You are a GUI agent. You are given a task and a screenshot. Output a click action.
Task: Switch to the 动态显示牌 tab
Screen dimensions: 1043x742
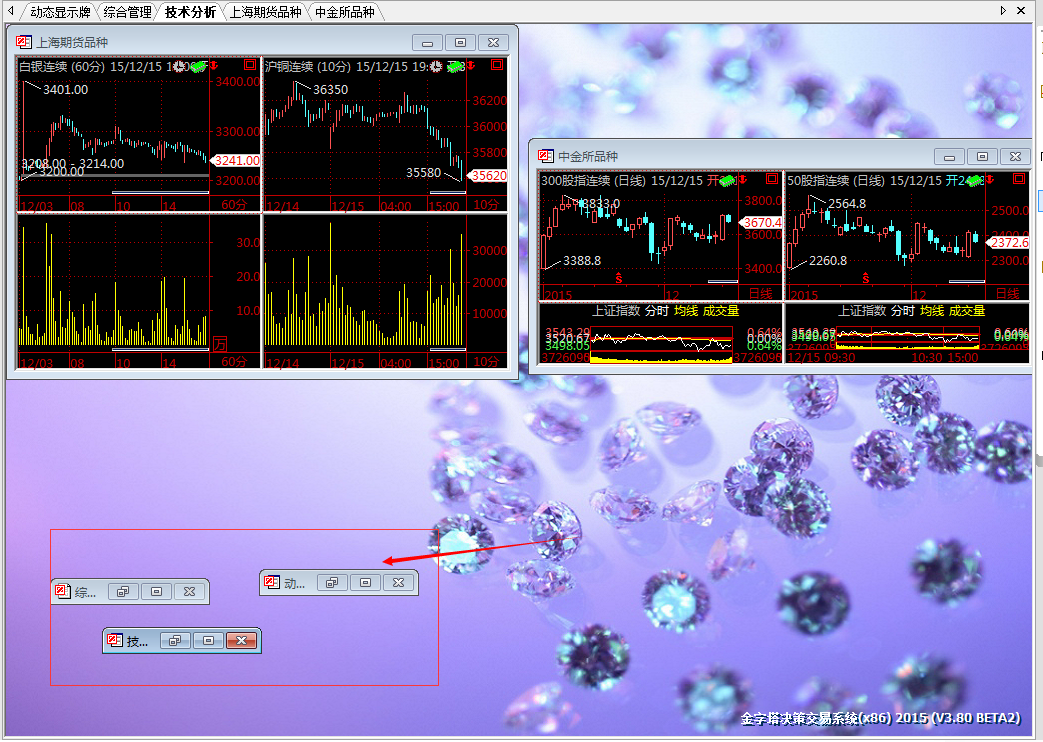60,12
